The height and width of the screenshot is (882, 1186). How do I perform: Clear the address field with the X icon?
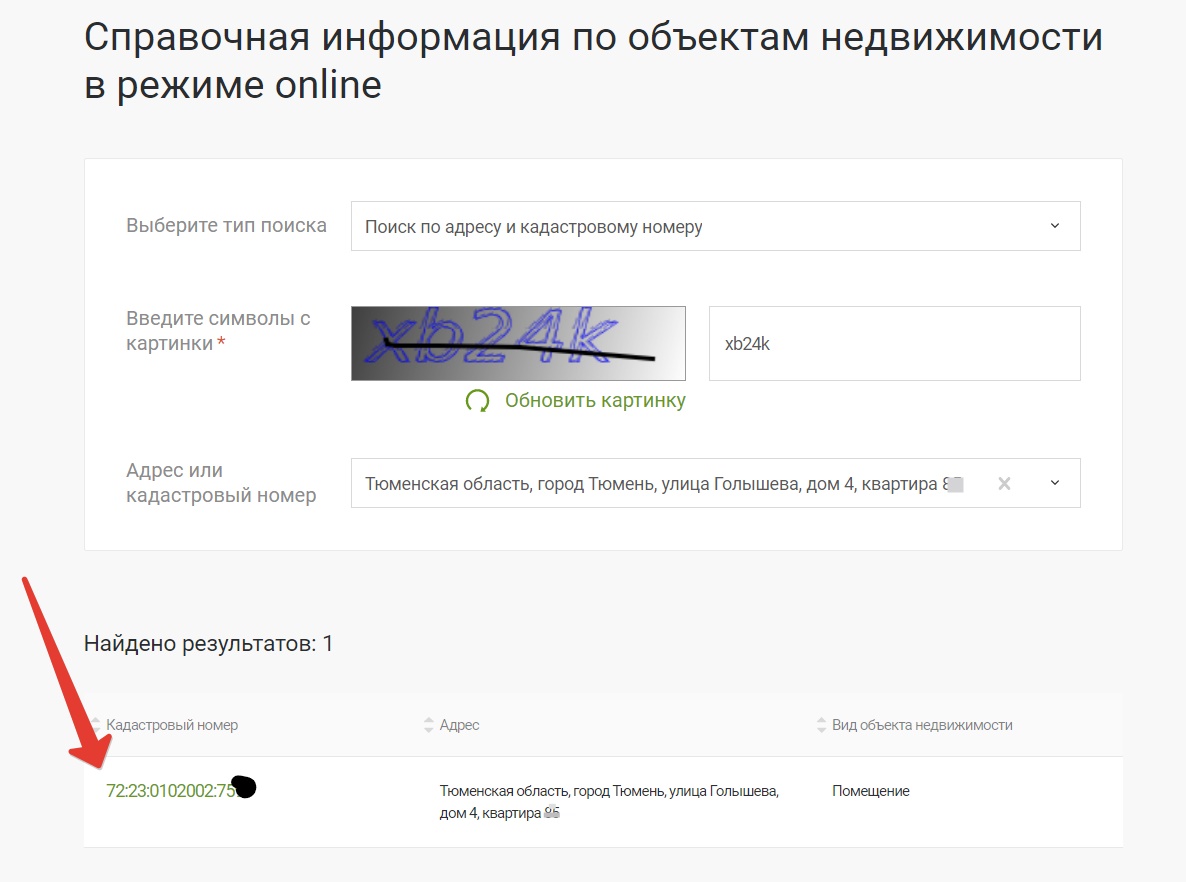tap(1004, 483)
